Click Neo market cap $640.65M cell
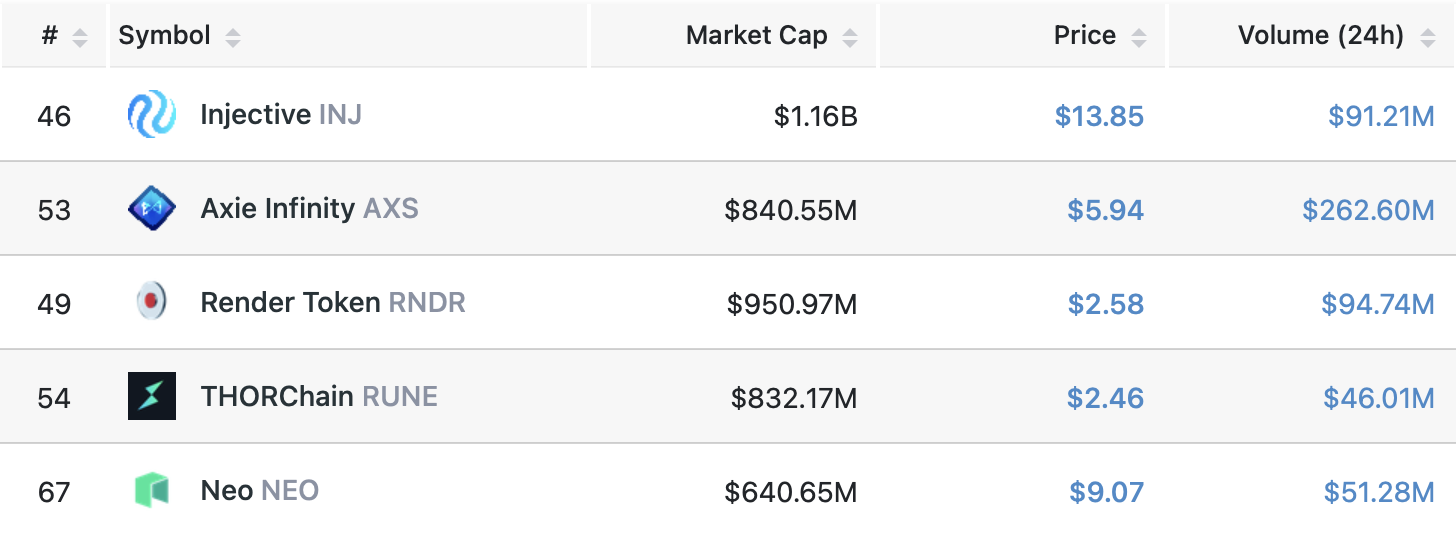Screen dimensions: 1456x536 pyautogui.click(x=791, y=492)
